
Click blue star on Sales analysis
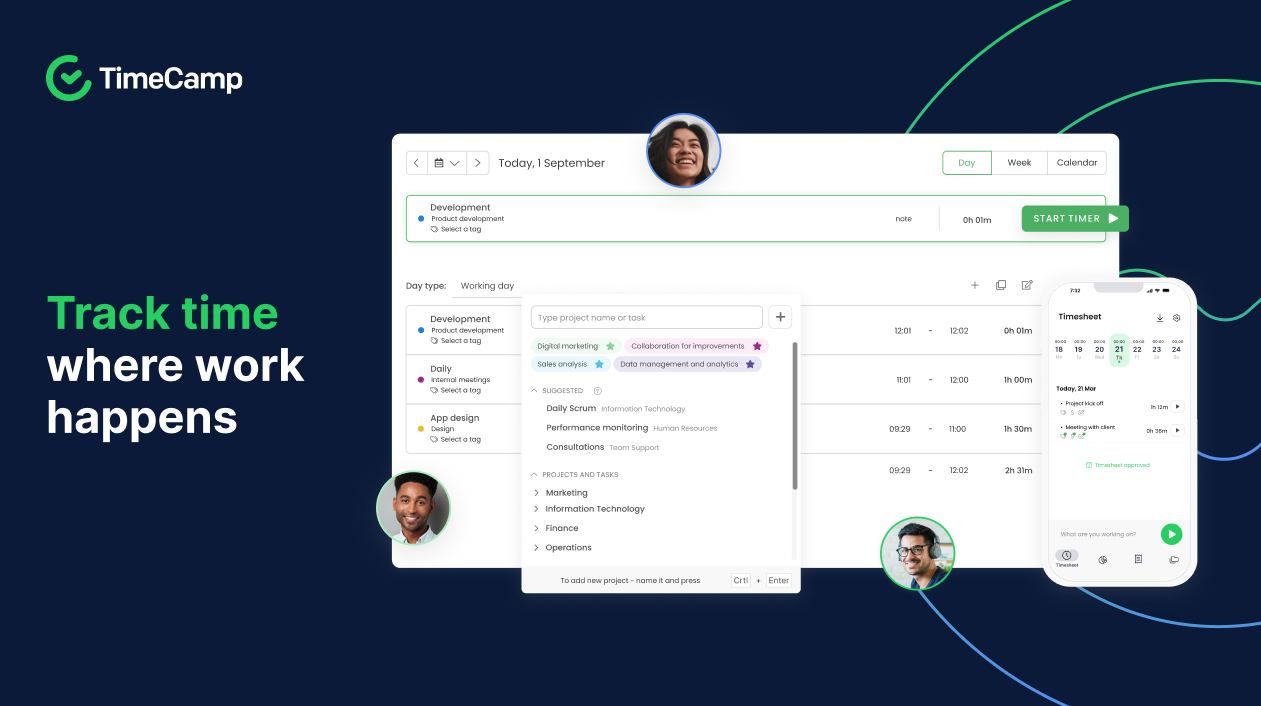(599, 364)
